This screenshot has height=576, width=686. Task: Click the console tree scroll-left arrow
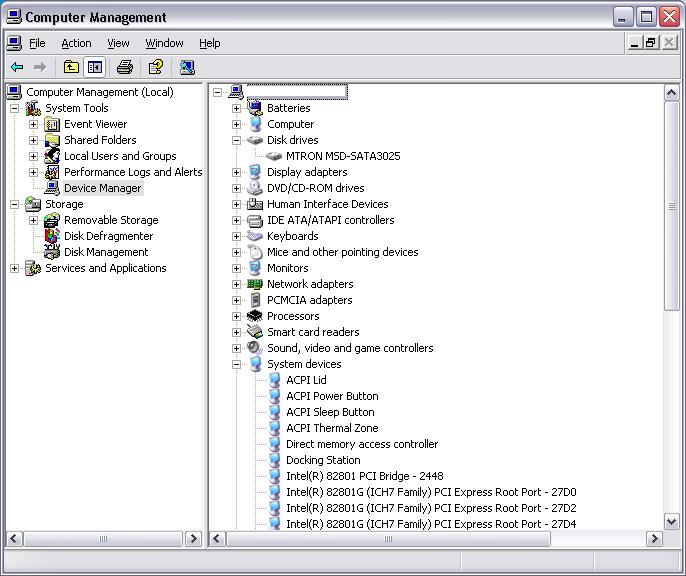[14, 539]
